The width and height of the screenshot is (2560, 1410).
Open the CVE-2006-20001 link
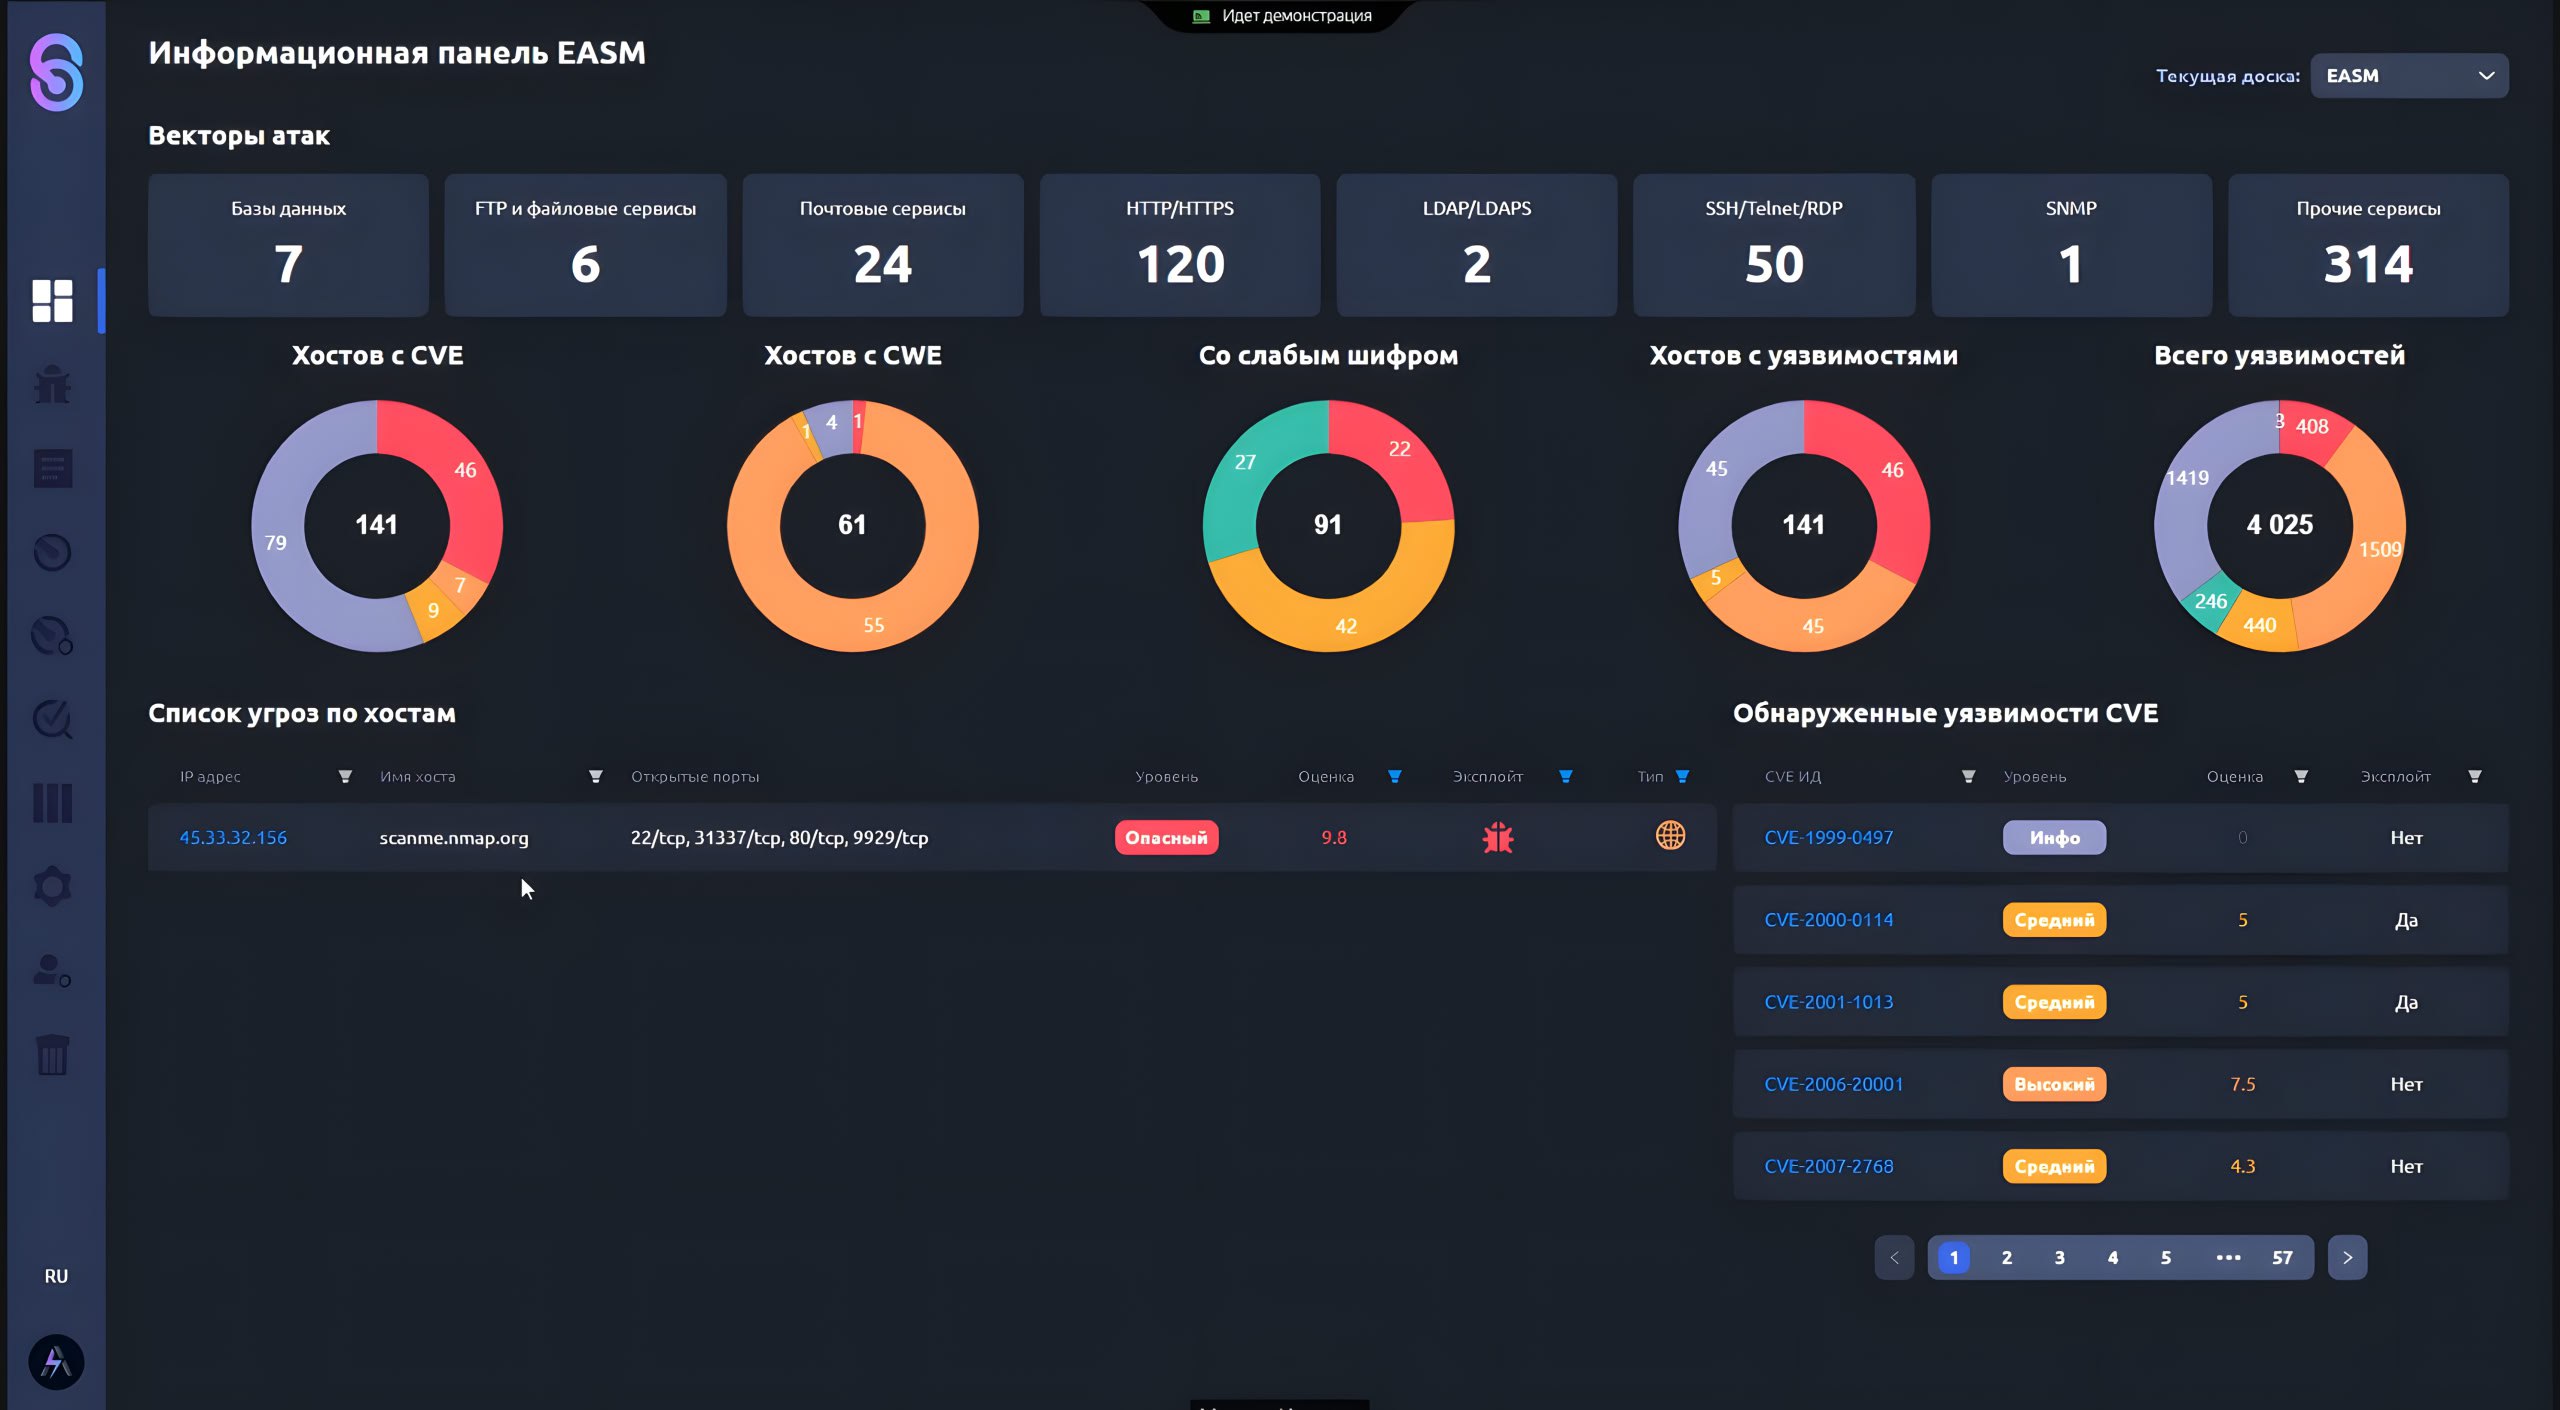click(x=1833, y=1084)
